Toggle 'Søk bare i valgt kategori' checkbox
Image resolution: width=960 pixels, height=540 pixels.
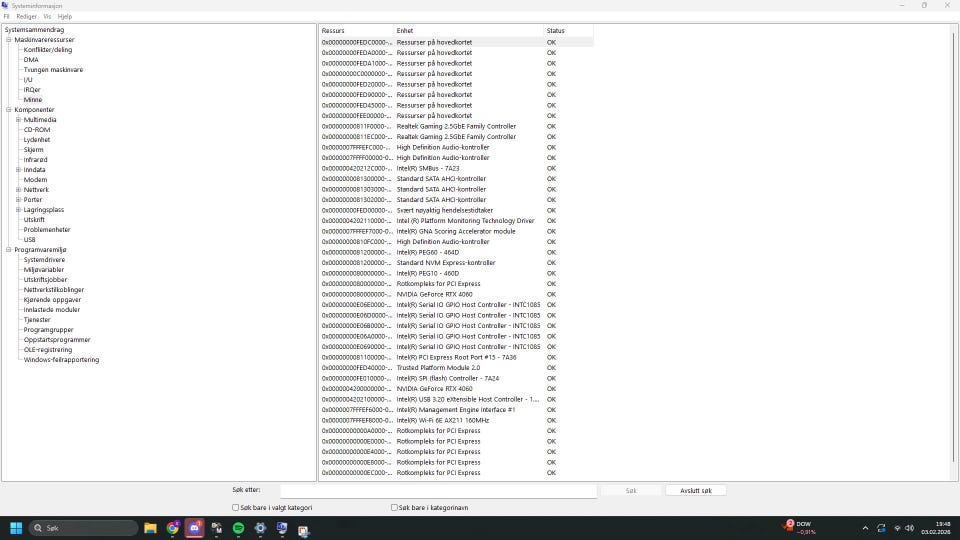click(x=236, y=508)
